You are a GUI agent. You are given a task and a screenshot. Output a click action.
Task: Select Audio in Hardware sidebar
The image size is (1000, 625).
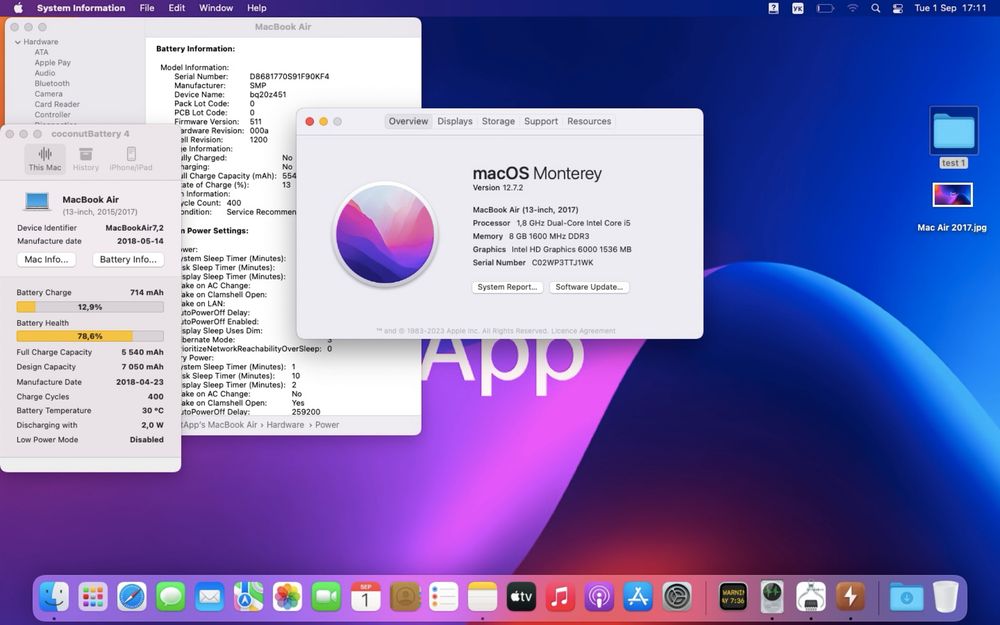(45, 73)
